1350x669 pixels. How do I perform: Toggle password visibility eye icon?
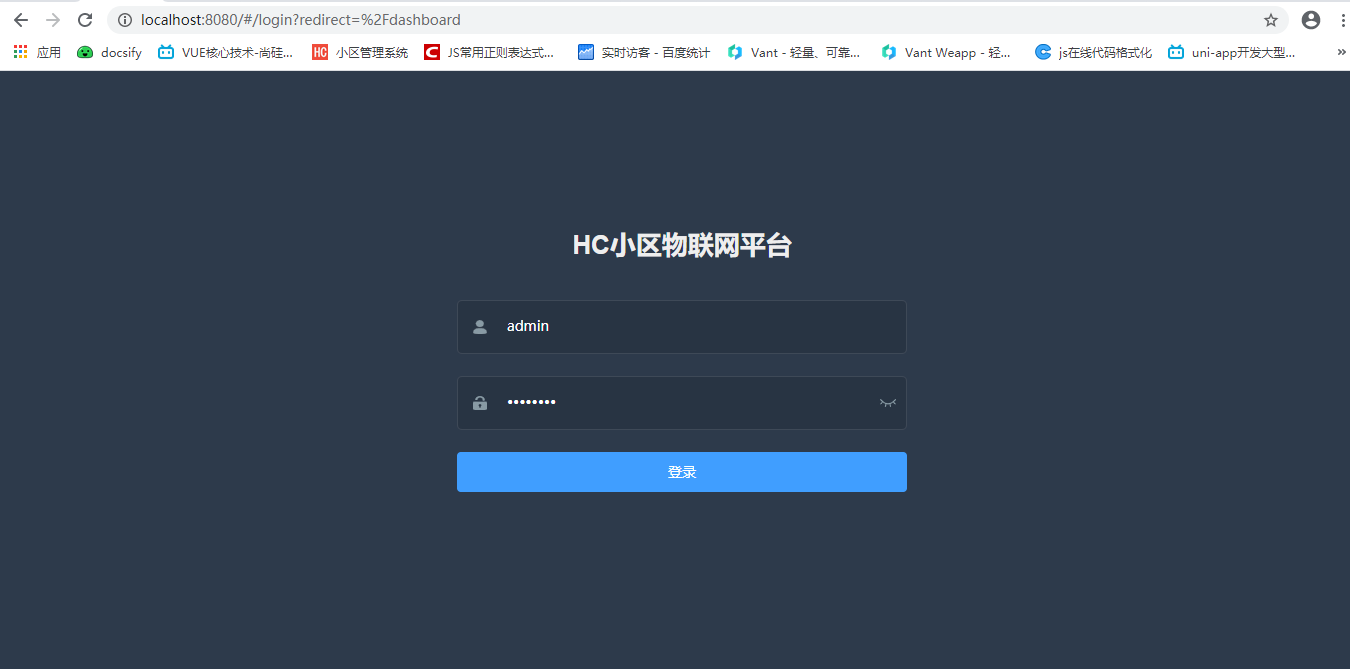pyautogui.click(x=887, y=403)
